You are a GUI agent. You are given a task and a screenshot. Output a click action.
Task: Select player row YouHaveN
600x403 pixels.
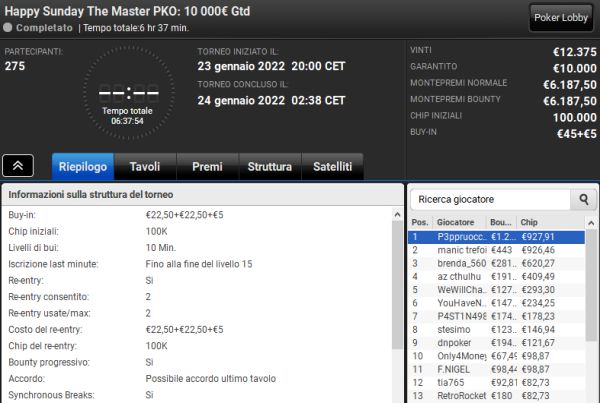tap(496, 303)
